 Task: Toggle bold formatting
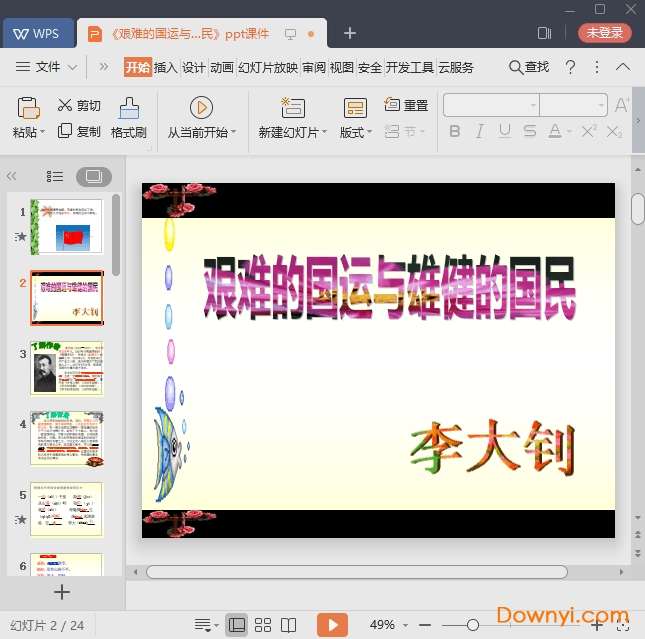click(455, 132)
